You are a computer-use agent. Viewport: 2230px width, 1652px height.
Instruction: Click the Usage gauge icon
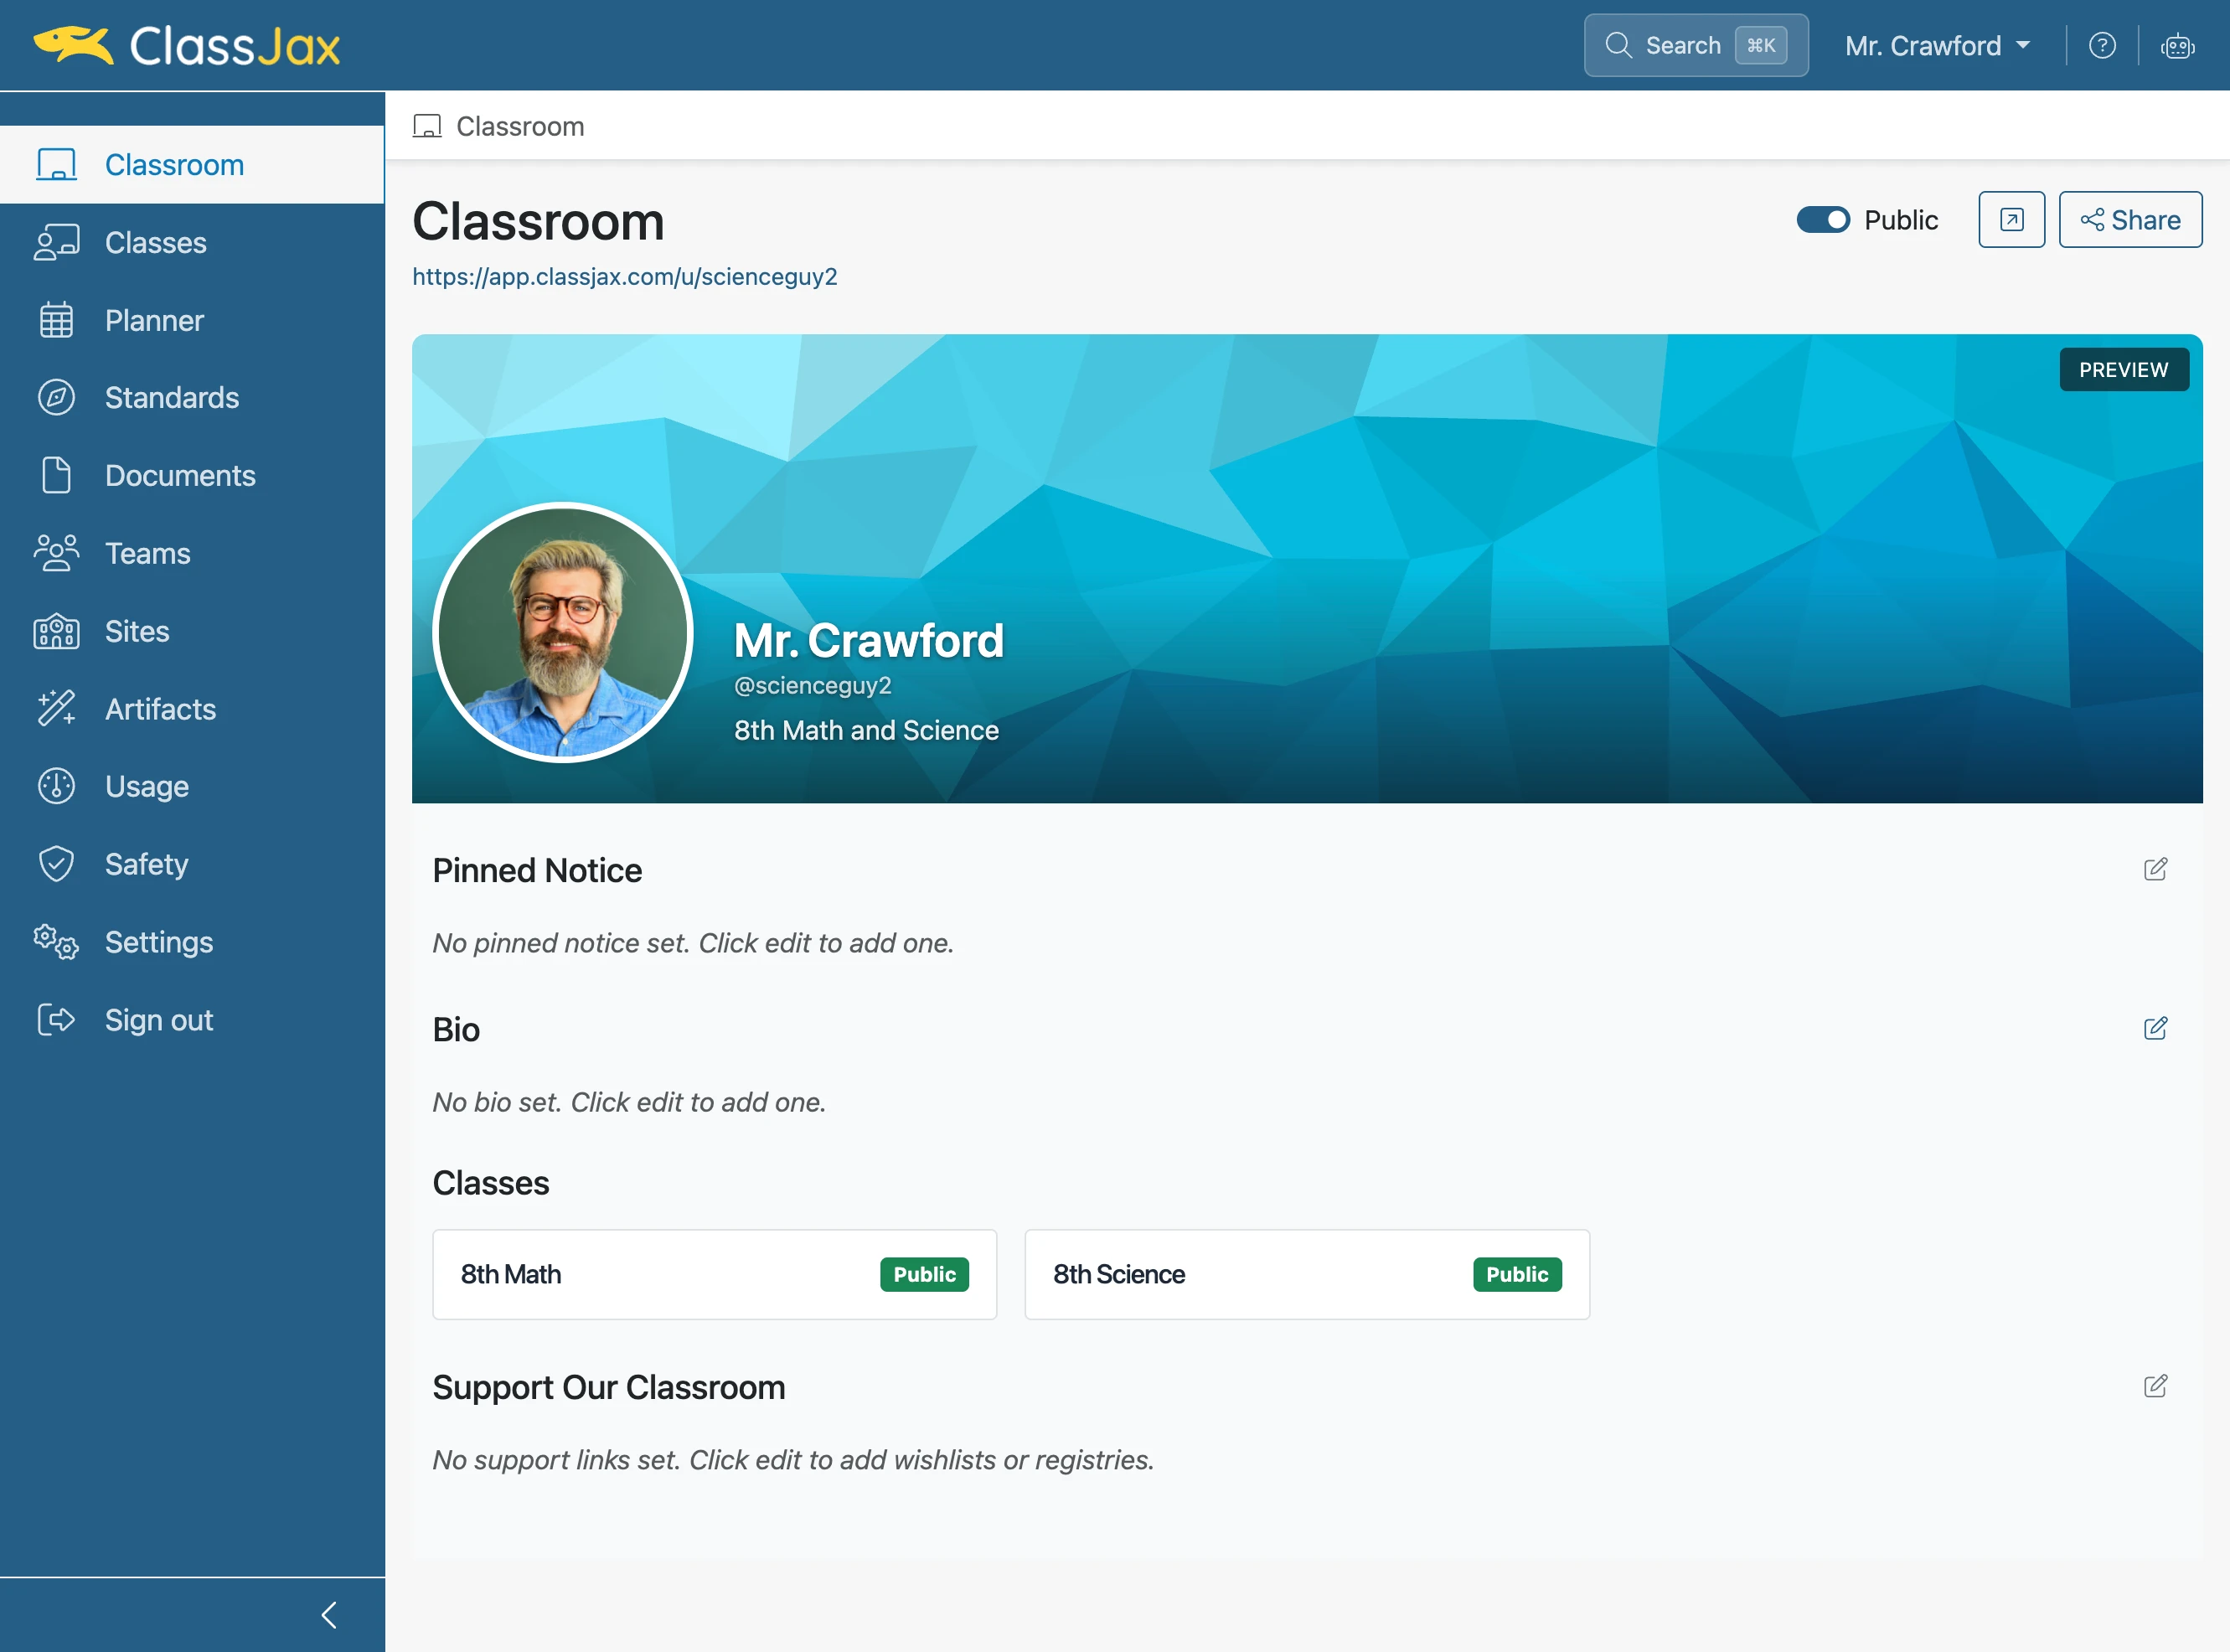pos(56,786)
